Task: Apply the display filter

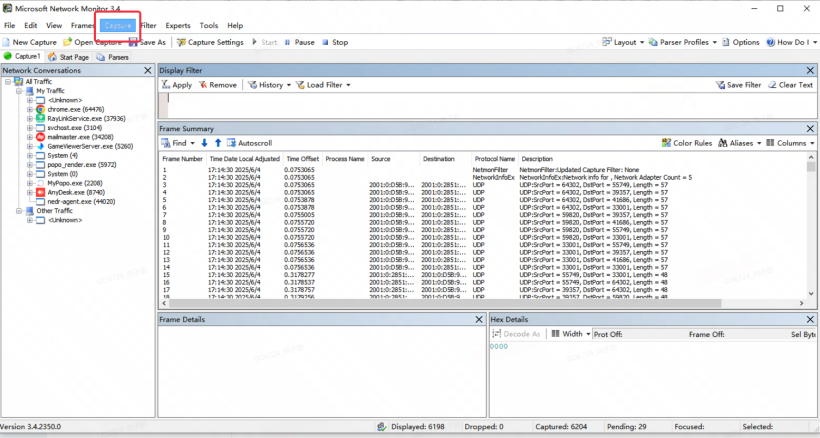Action: point(177,85)
